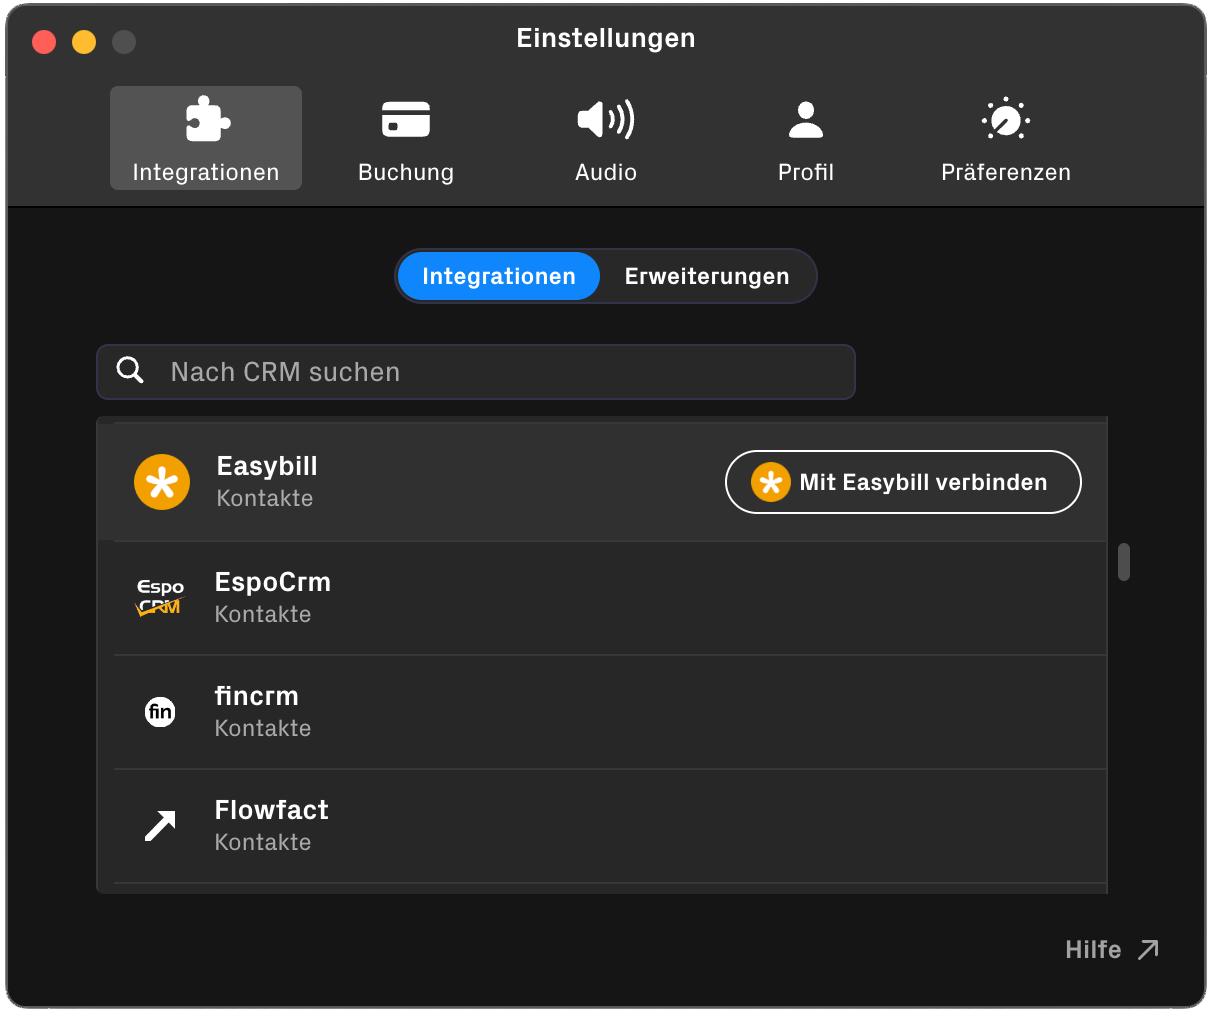Open Hilfe via the external link

1110,950
